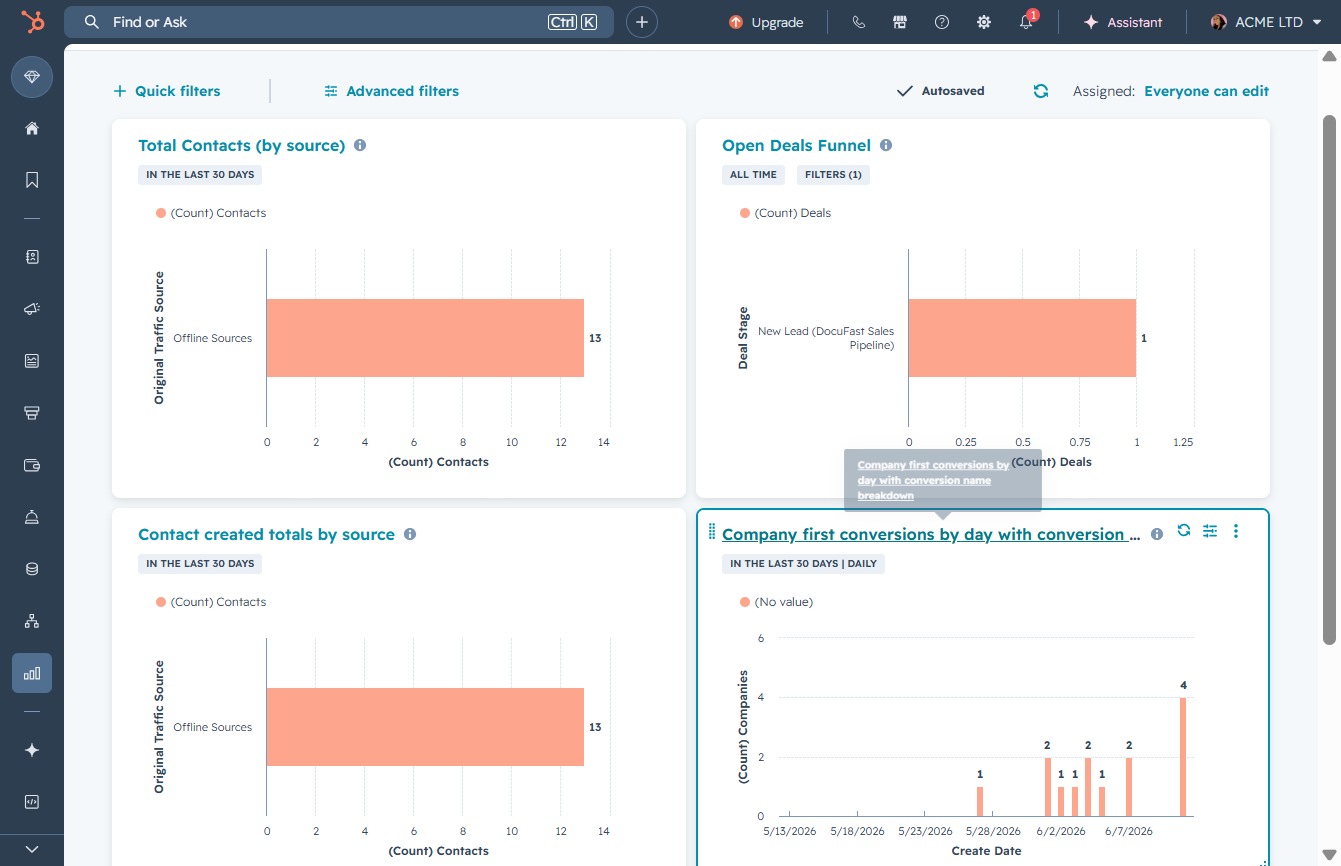This screenshot has height=866, width=1341.
Task: Open the Open Deals Funnel report
Action: click(x=796, y=145)
